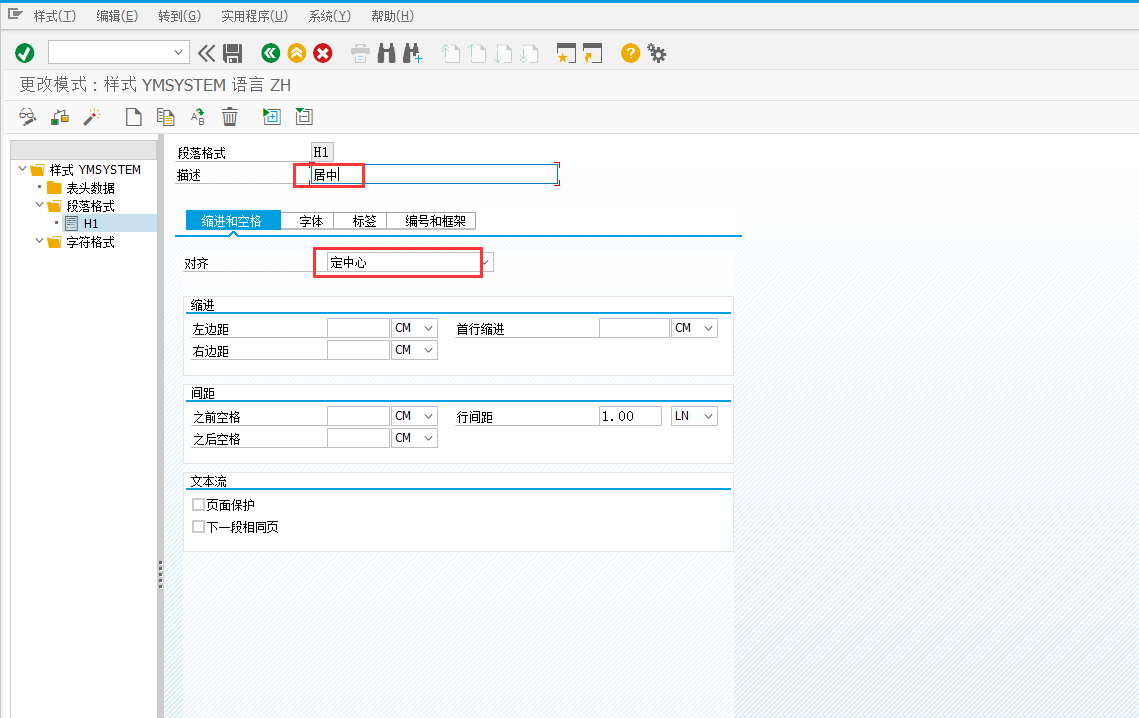Click inside the 描述 description field

(x=420, y=173)
